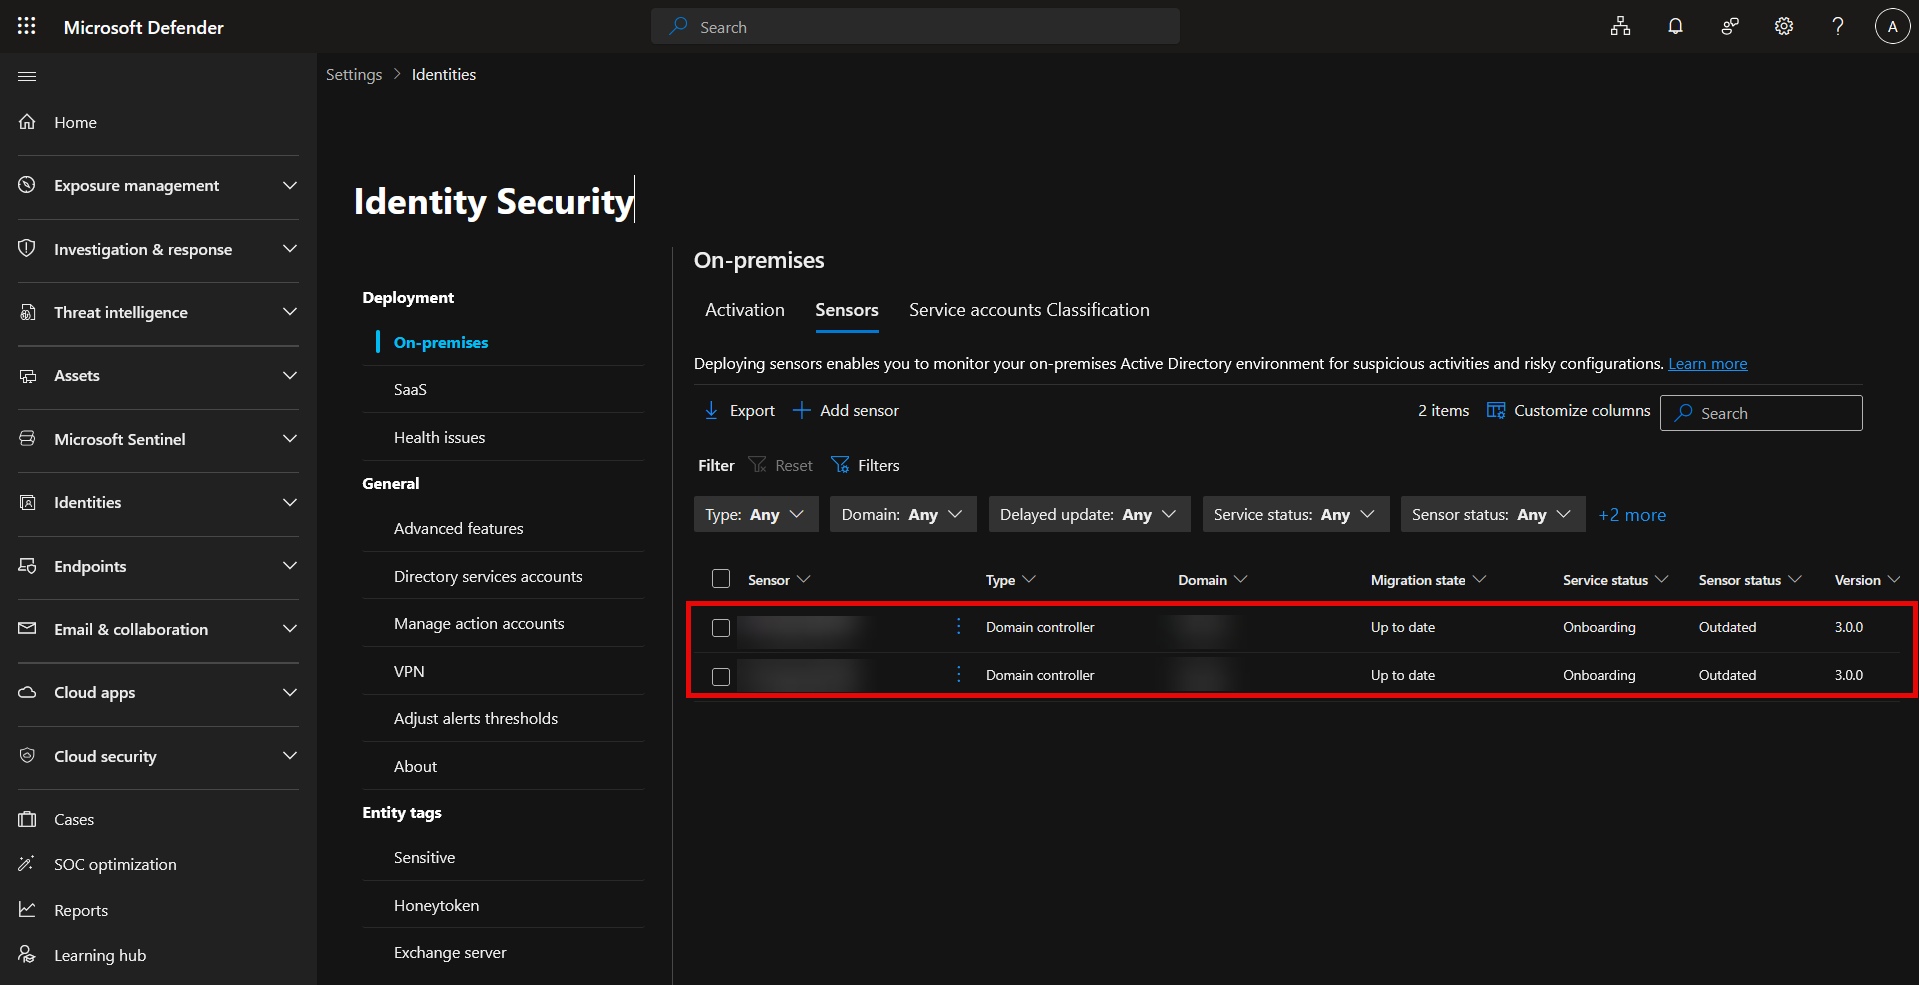Go to Settings breadcrumb

point(354,75)
